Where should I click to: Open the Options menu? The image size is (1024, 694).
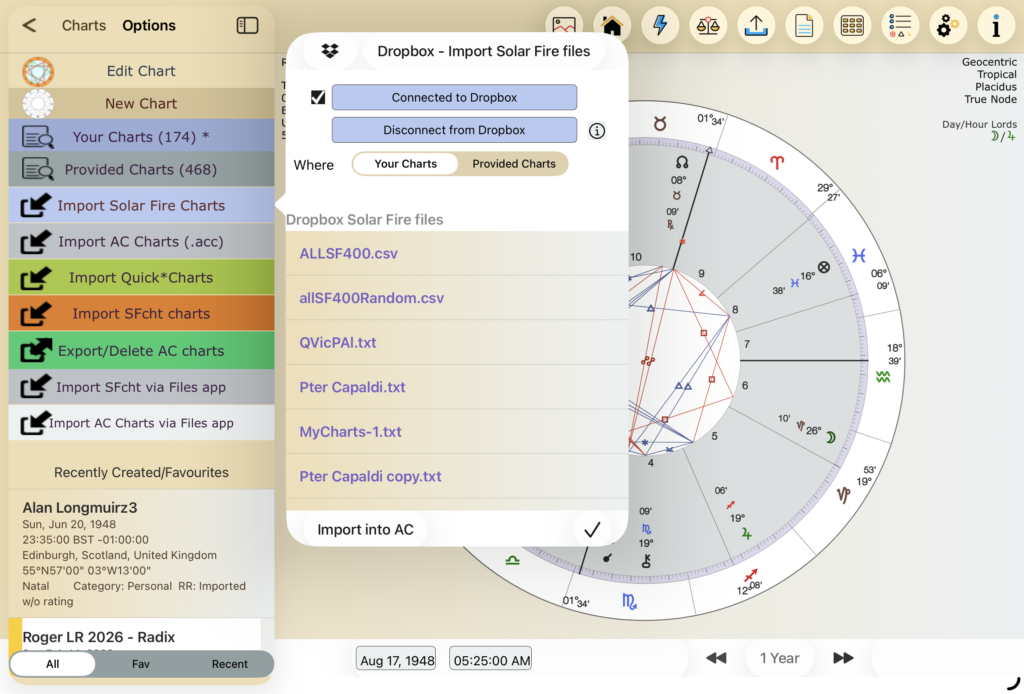pyautogui.click(x=148, y=25)
